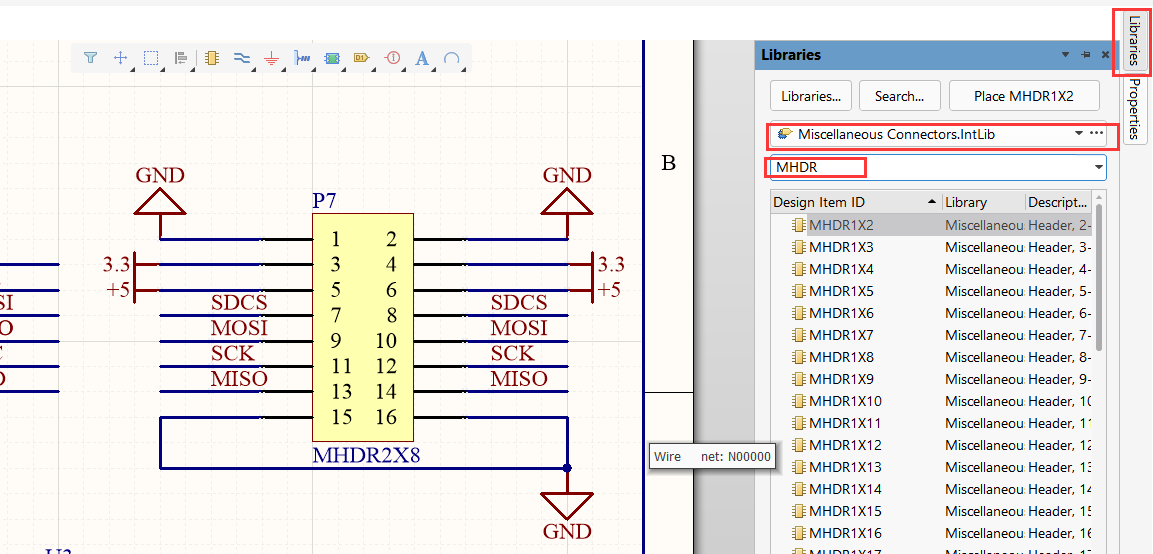Select the parameter set directive tool

392,57
